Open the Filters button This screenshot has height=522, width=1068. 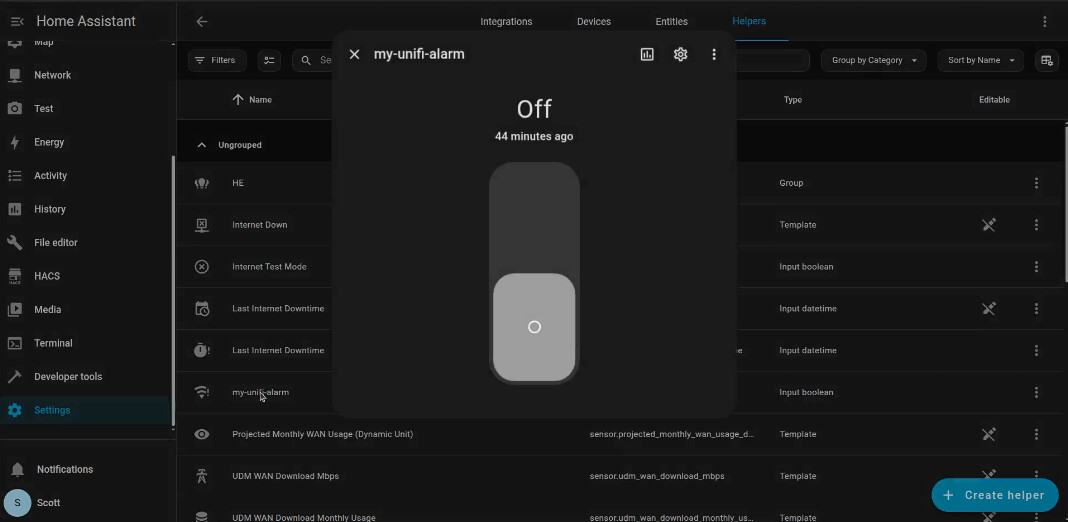[x=215, y=61]
